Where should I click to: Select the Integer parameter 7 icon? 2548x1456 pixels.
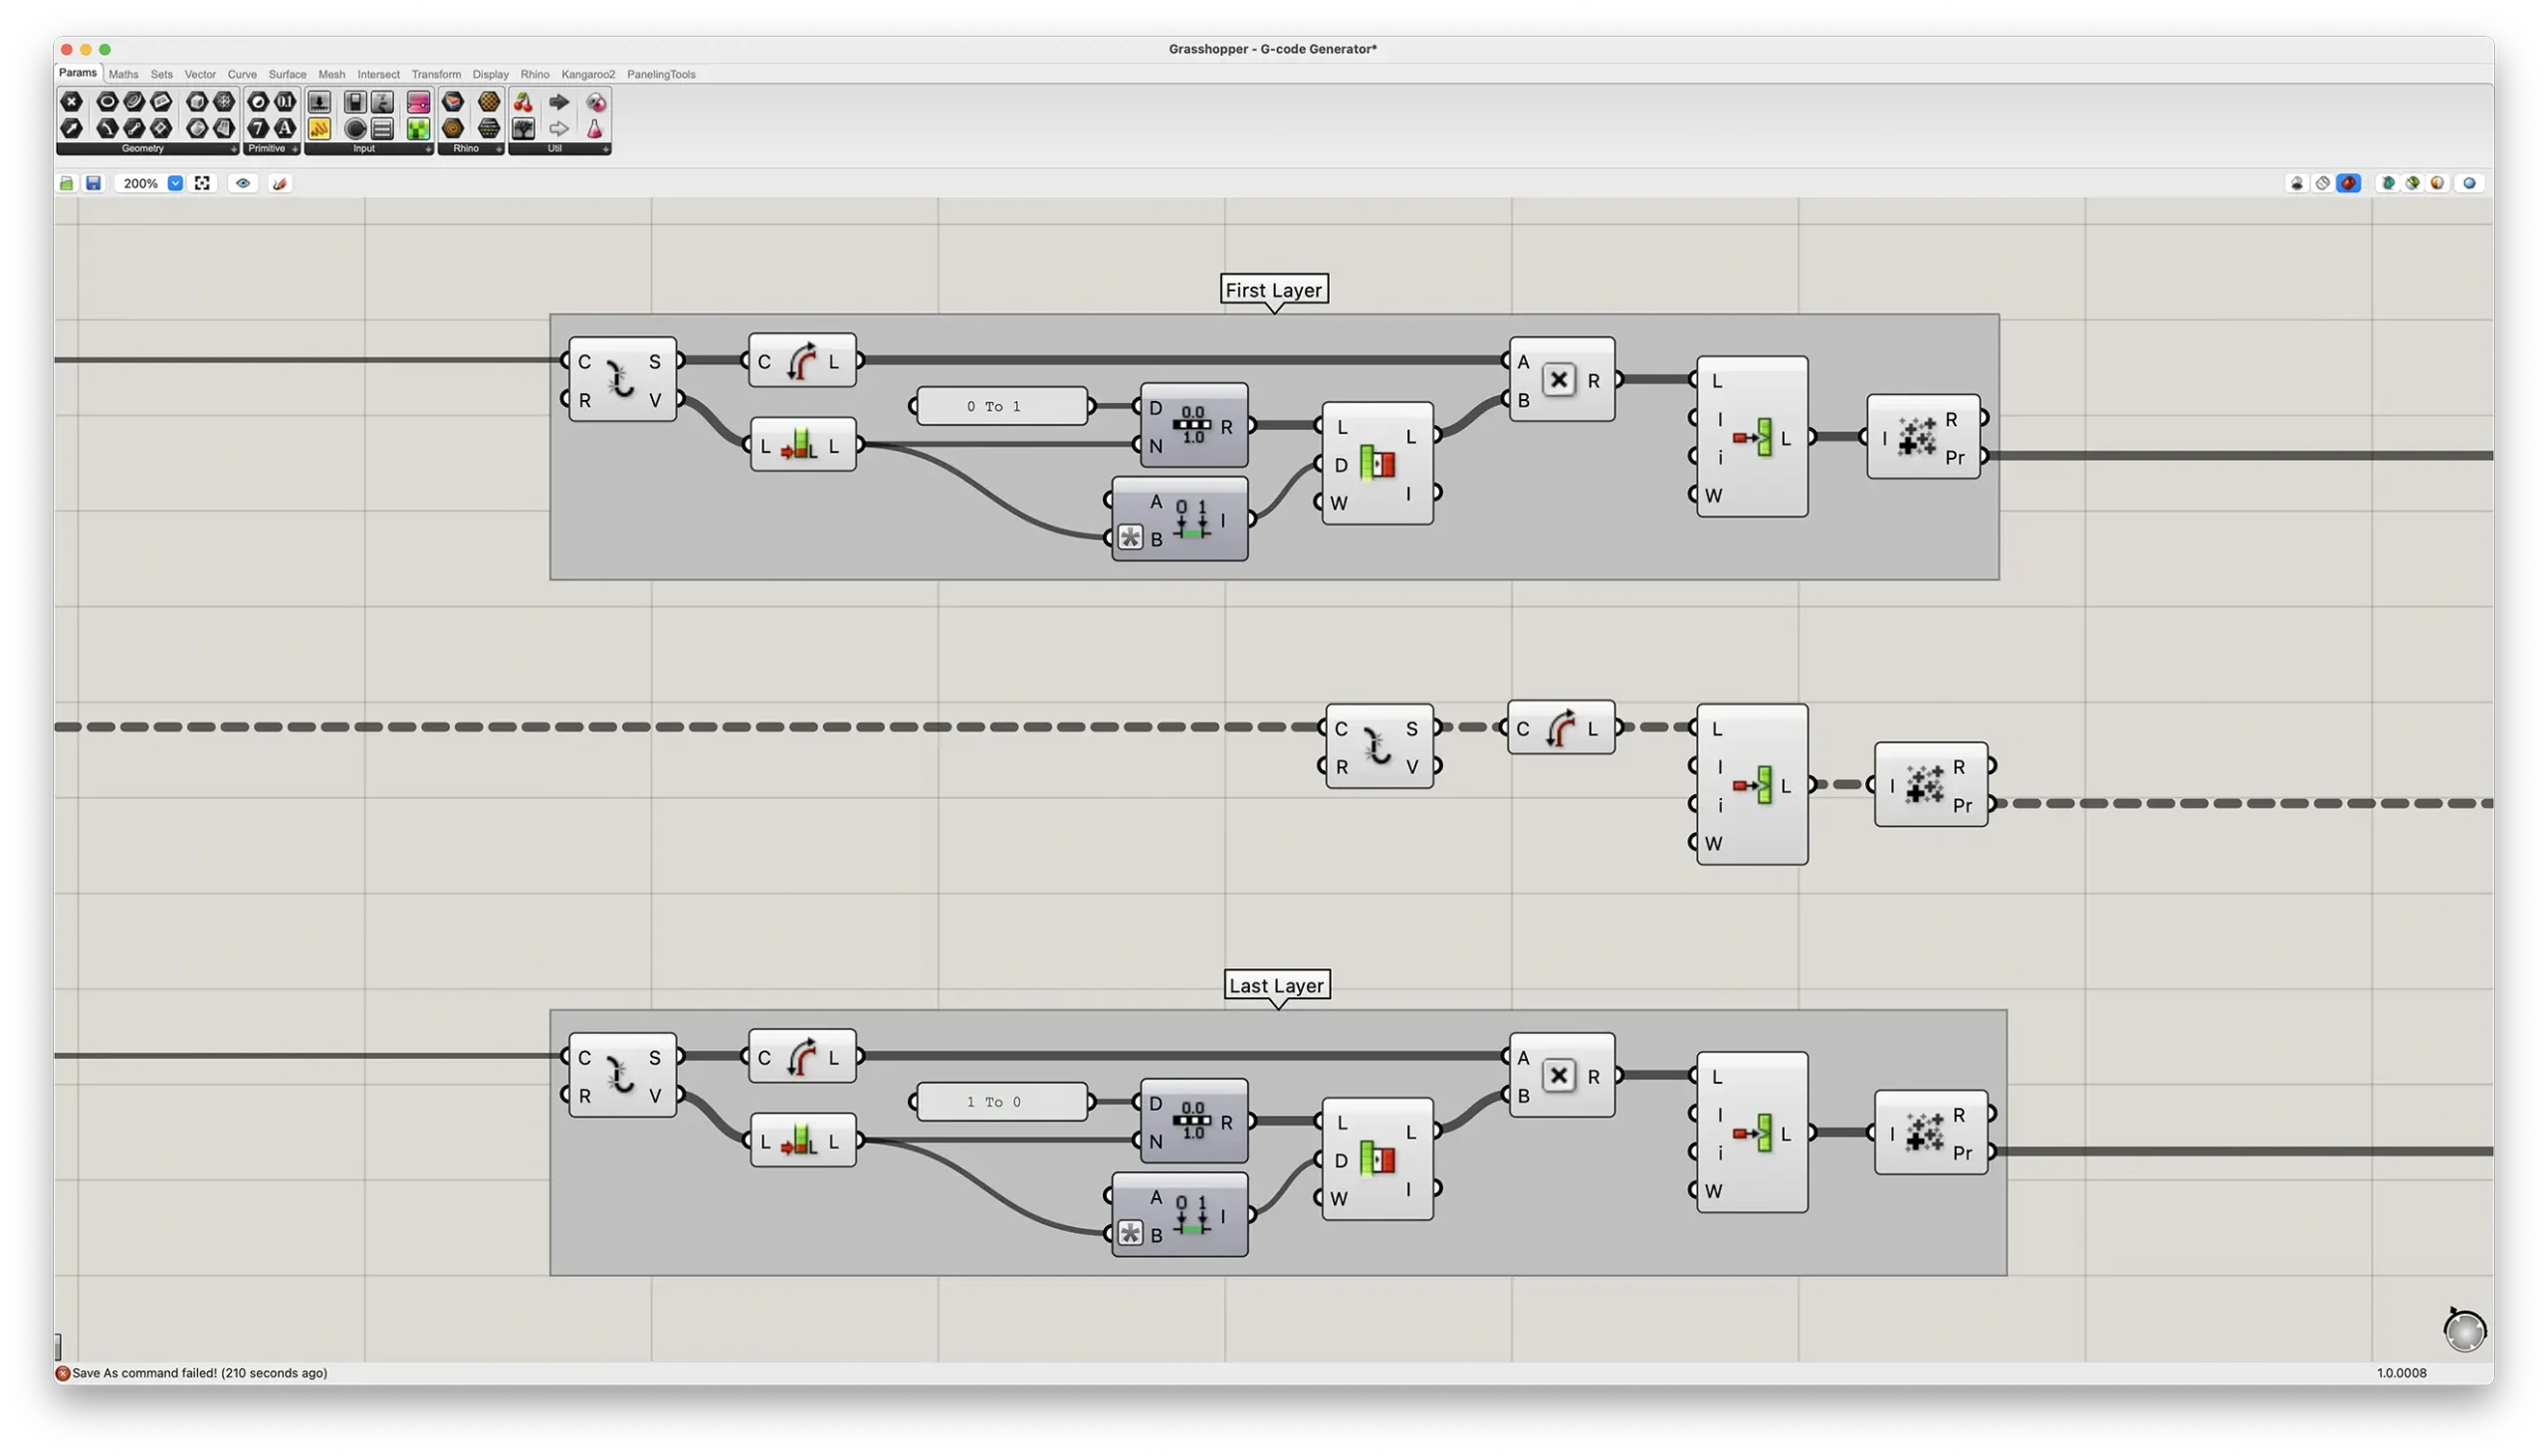pos(258,128)
